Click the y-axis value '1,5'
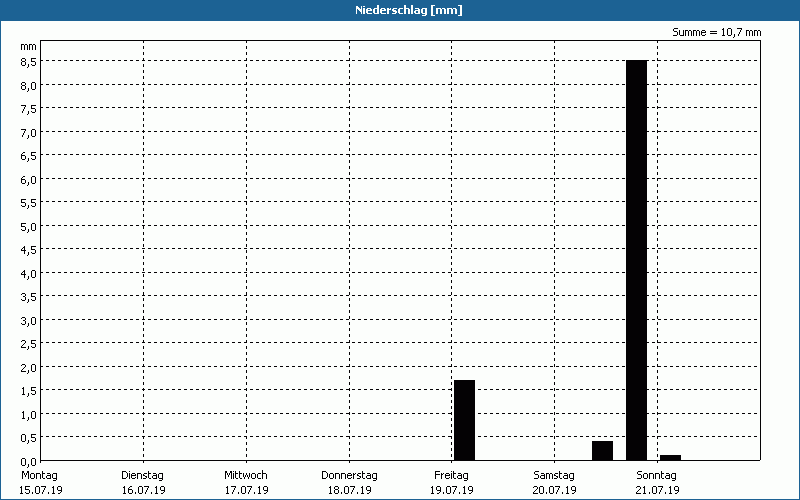 [x=29, y=391]
